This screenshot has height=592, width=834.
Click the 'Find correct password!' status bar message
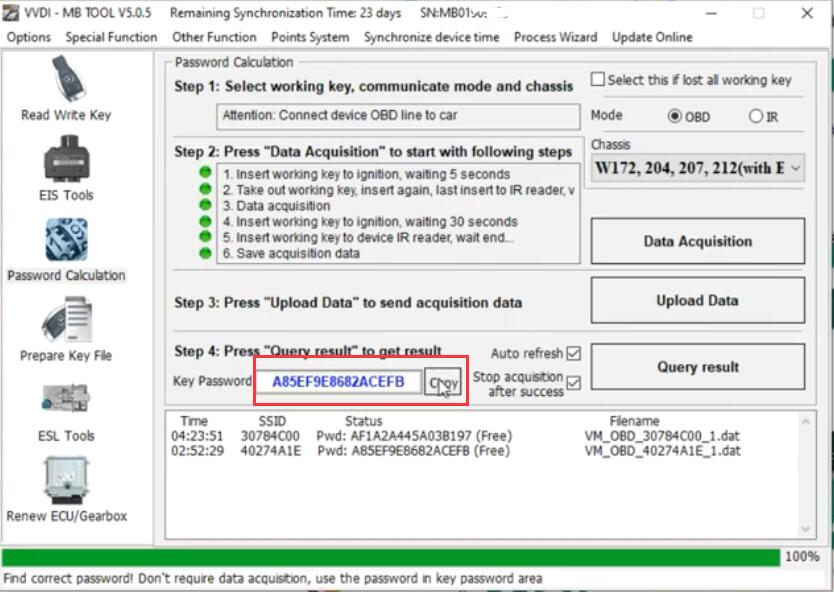pyautogui.click(x=273, y=578)
